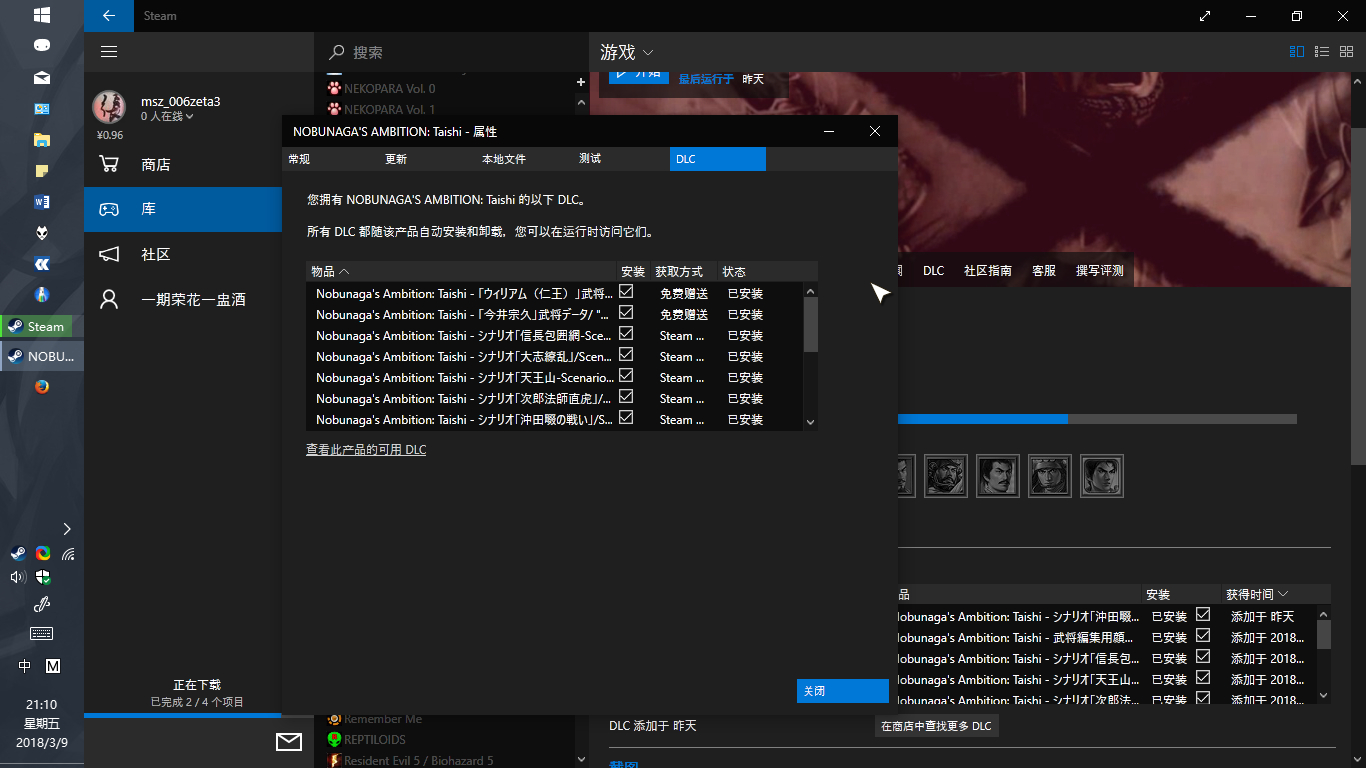The height and width of the screenshot is (768, 1366).
Task: Open File Explorer from the taskbar
Action: click(x=42, y=139)
